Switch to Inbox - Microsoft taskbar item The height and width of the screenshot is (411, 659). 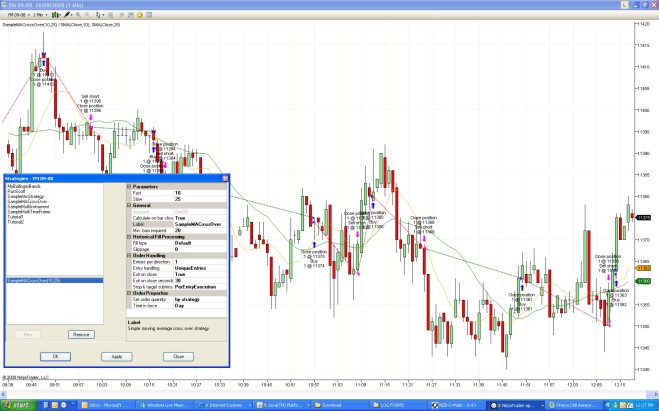107,405
